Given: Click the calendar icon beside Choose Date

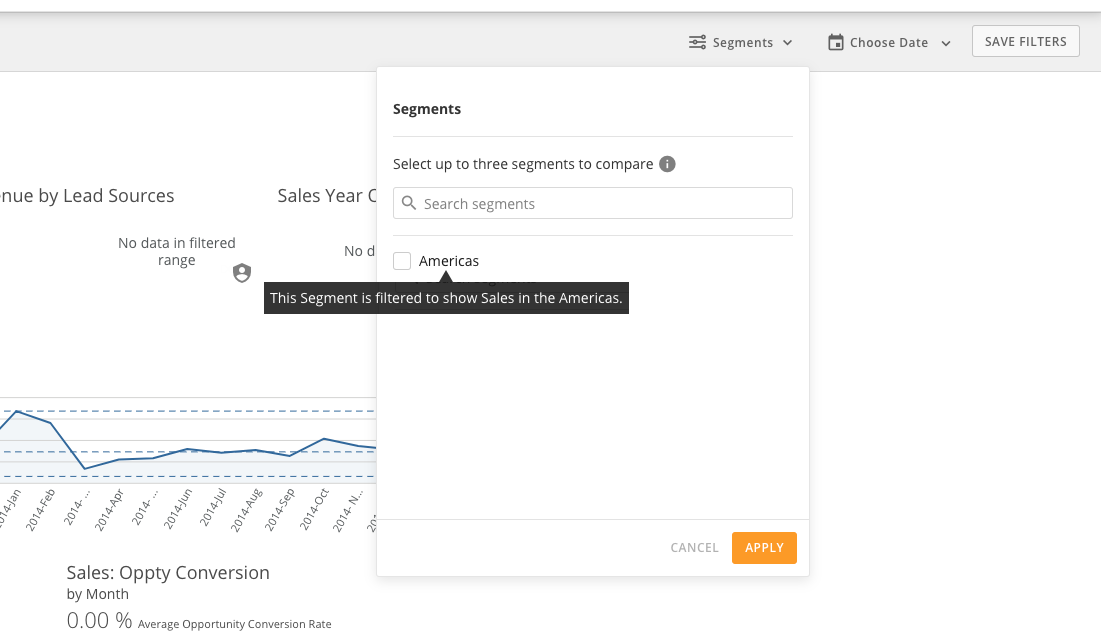Looking at the screenshot, I should [x=836, y=42].
